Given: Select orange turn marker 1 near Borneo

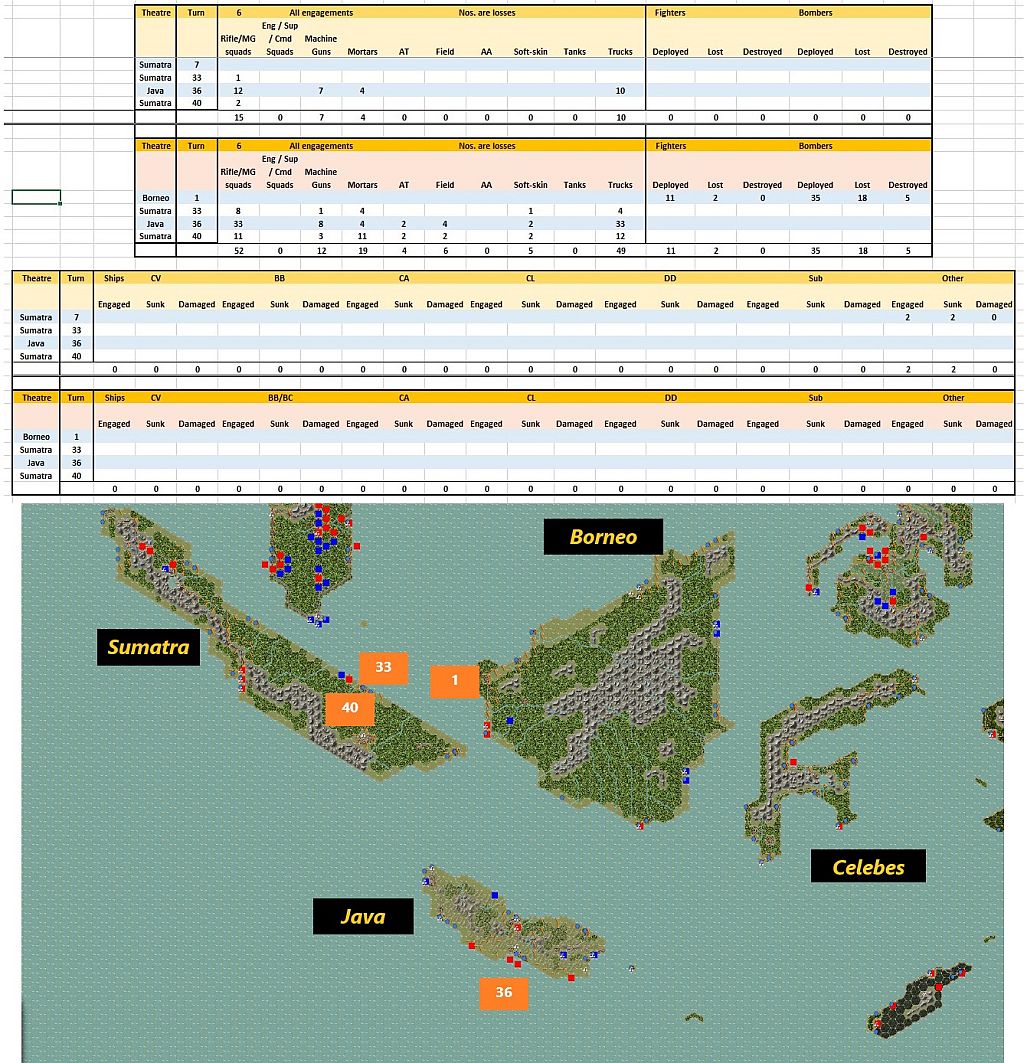Looking at the screenshot, I should (454, 681).
